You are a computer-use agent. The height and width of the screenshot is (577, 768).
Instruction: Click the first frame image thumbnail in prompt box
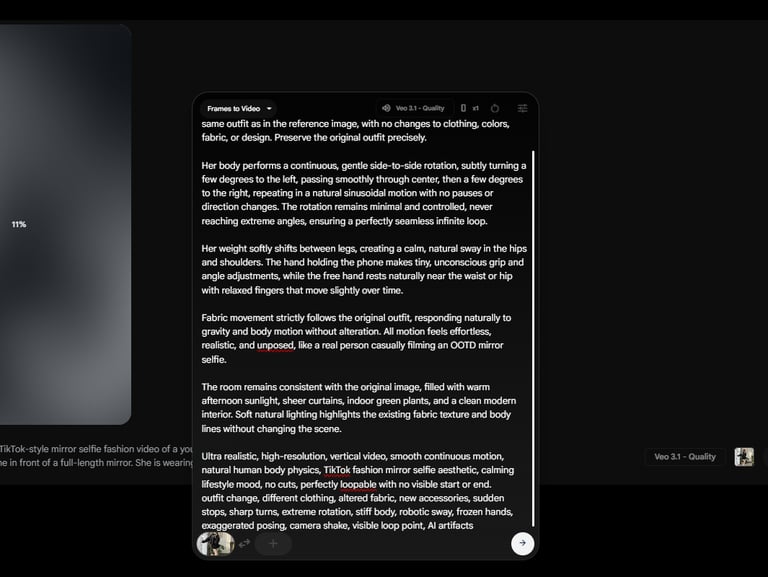click(216, 543)
